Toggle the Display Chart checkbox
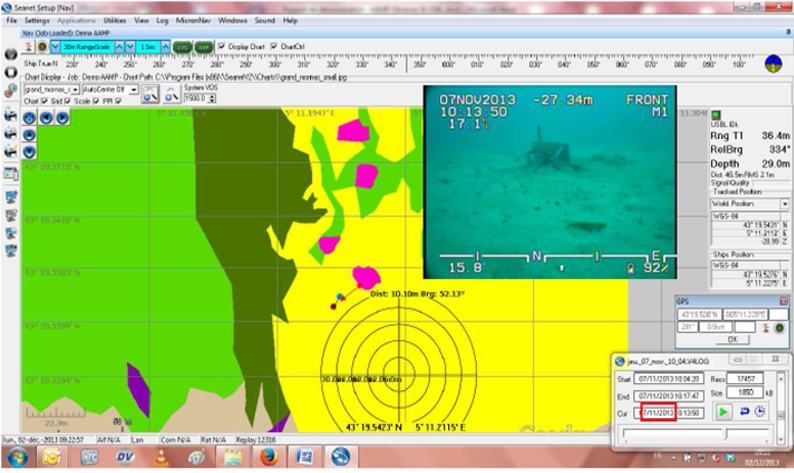 pos(221,46)
